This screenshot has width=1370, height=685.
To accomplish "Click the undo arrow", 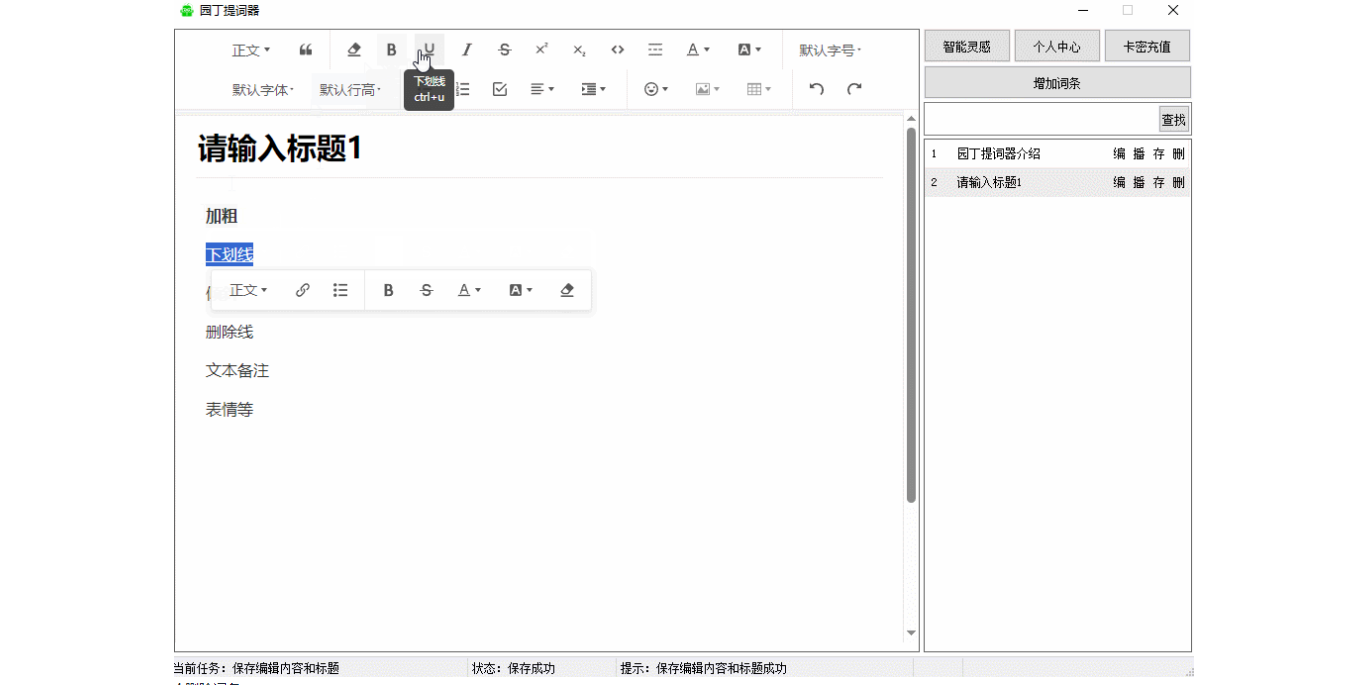I will tap(816, 90).
